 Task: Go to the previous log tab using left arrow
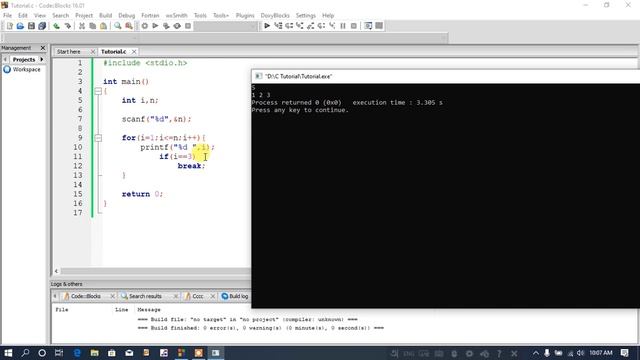point(55,296)
